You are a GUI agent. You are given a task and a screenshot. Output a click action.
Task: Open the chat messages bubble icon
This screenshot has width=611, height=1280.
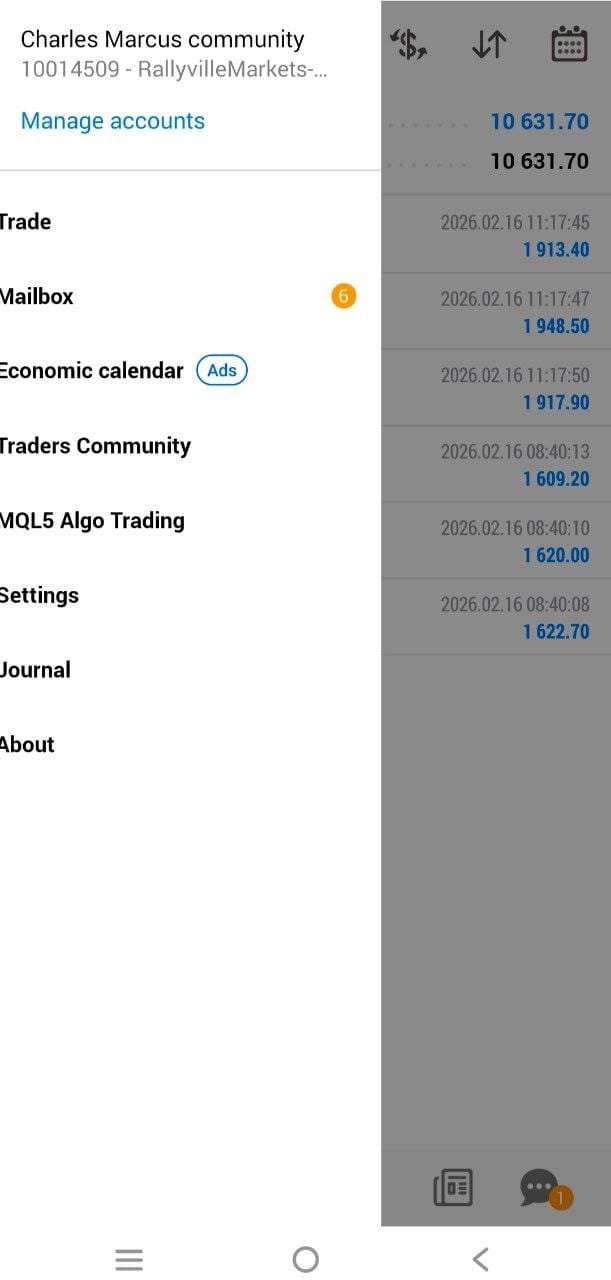tap(540, 1188)
